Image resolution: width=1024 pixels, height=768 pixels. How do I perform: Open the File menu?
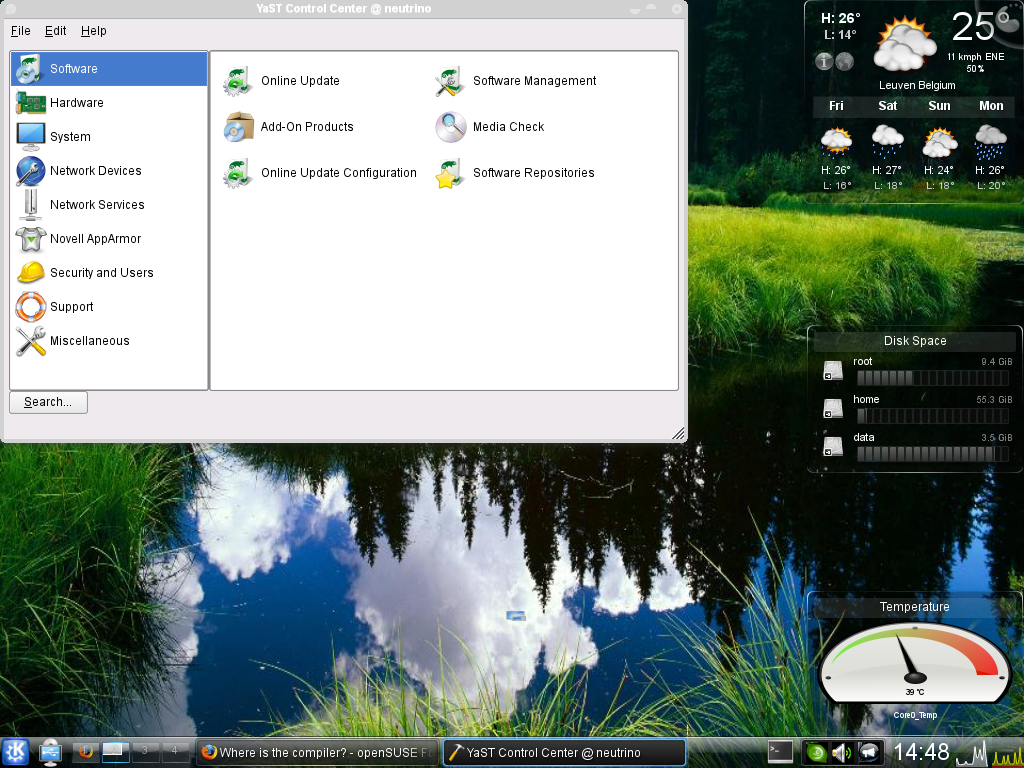pyautogui.click(x=20, y=31)
